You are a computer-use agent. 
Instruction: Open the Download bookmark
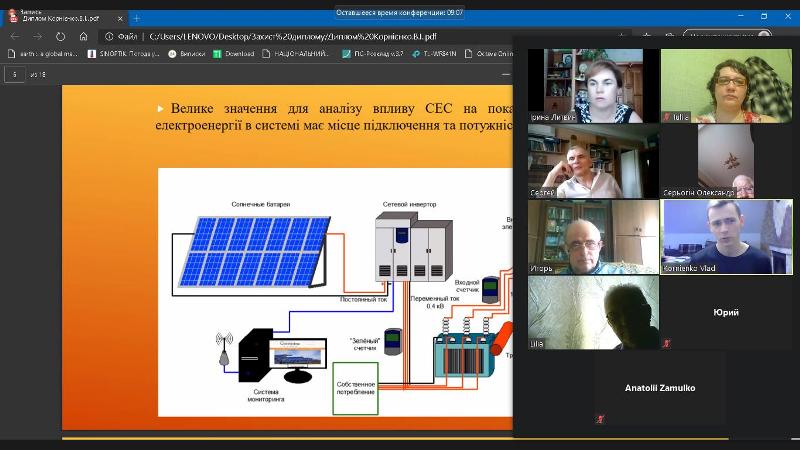click(234, 54)
